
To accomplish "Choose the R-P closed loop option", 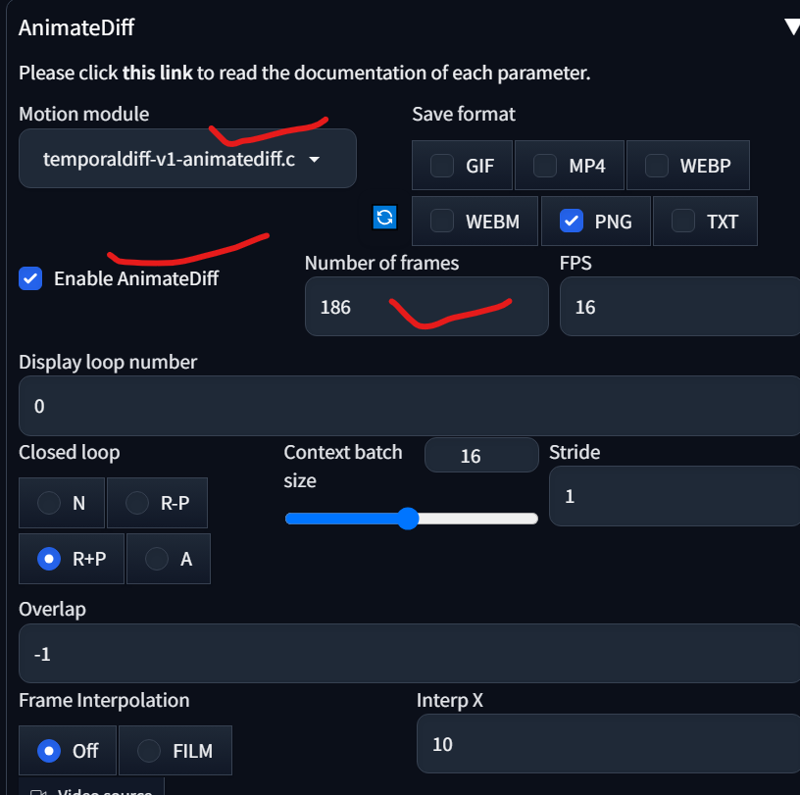I will pos(137,503).
